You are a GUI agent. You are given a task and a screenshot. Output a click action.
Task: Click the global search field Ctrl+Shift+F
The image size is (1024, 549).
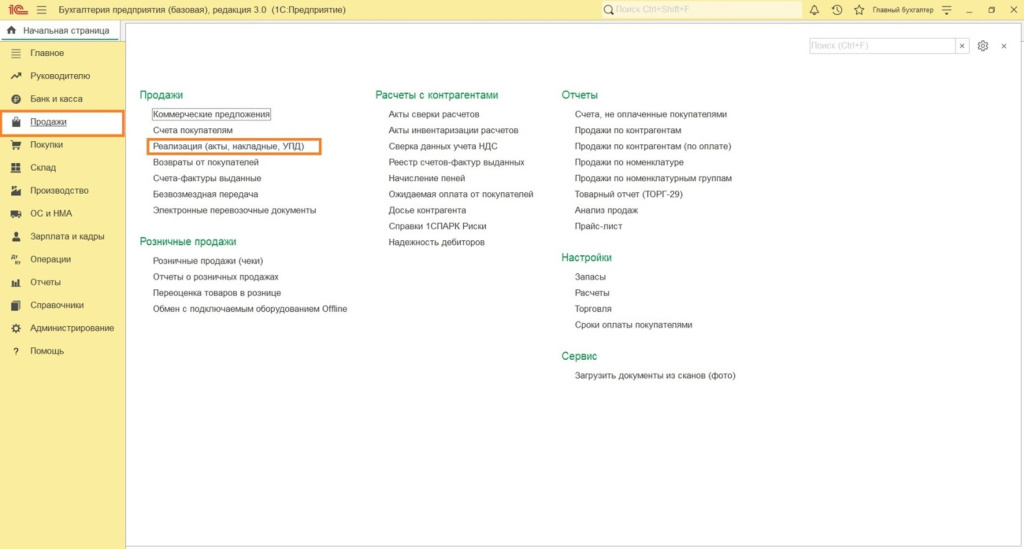pyautogui.click(x=700, y=9)
